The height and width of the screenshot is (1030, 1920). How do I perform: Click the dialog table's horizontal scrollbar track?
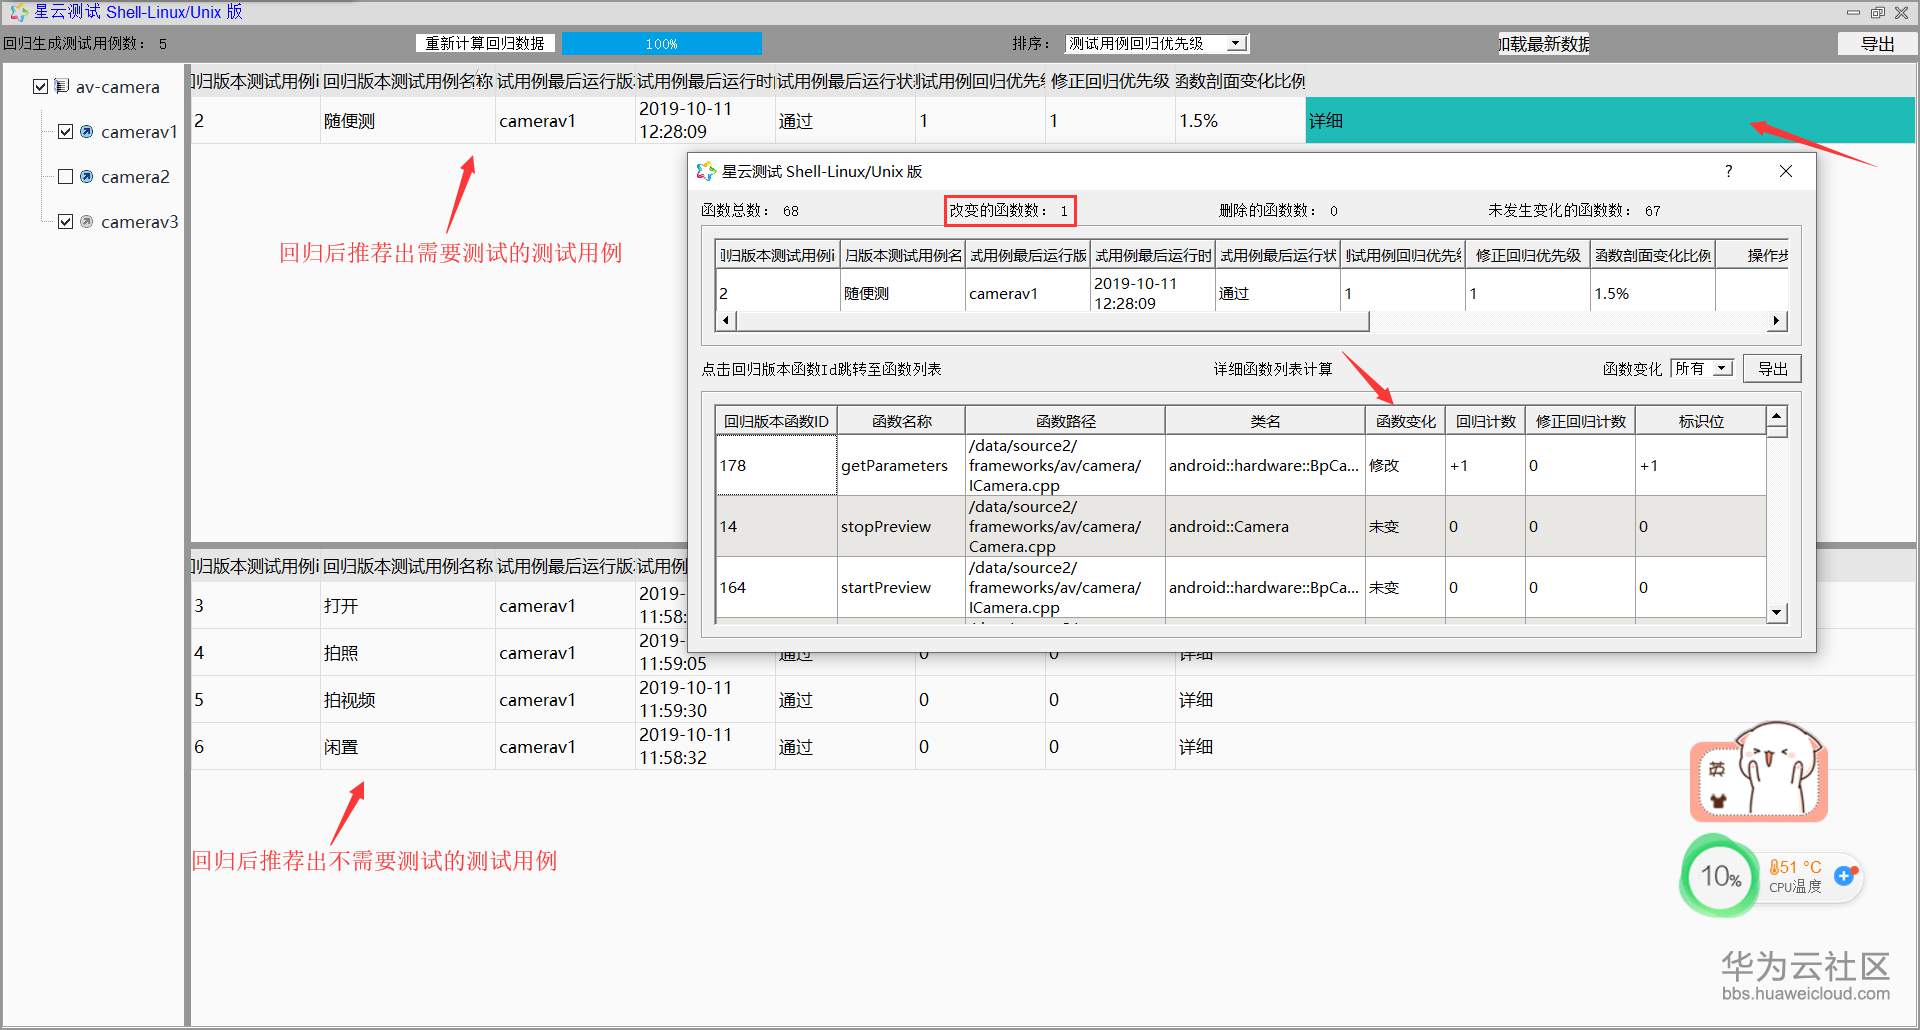[1568, 320]
